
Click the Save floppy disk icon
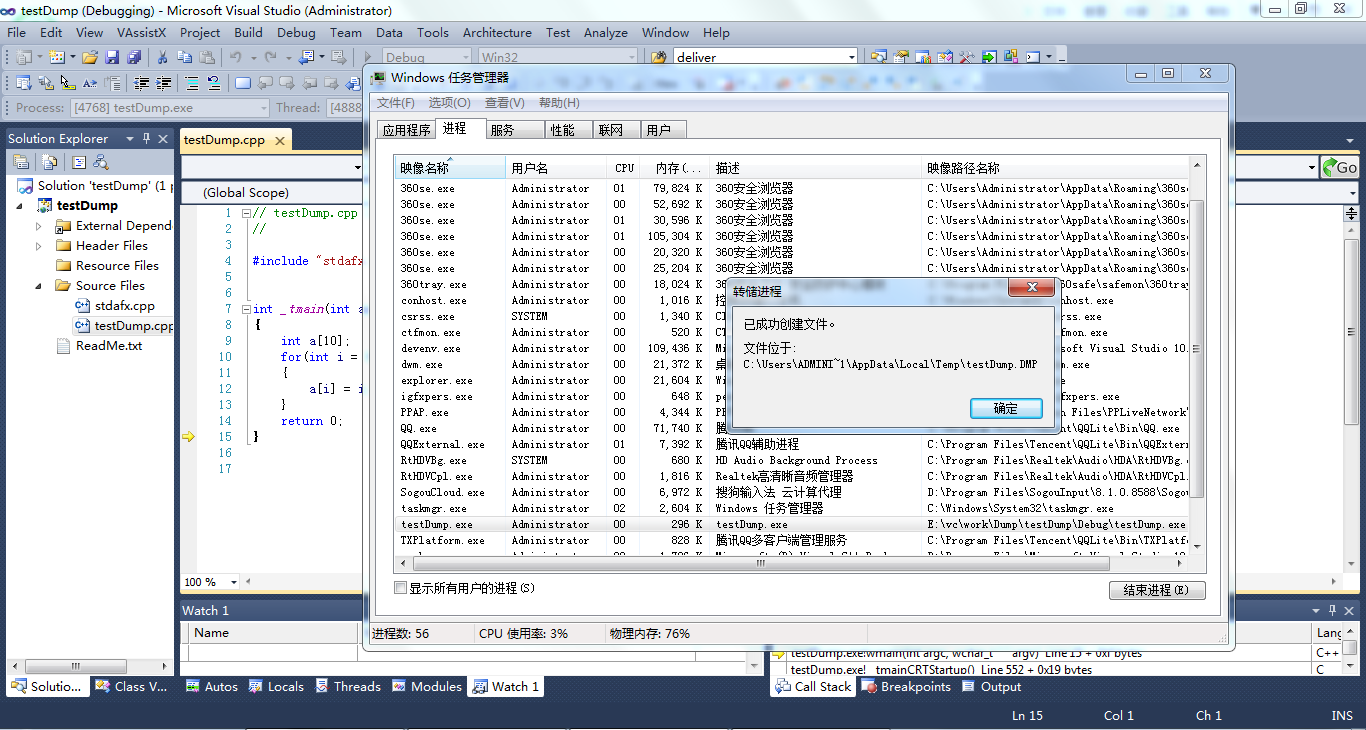[111, 57]
